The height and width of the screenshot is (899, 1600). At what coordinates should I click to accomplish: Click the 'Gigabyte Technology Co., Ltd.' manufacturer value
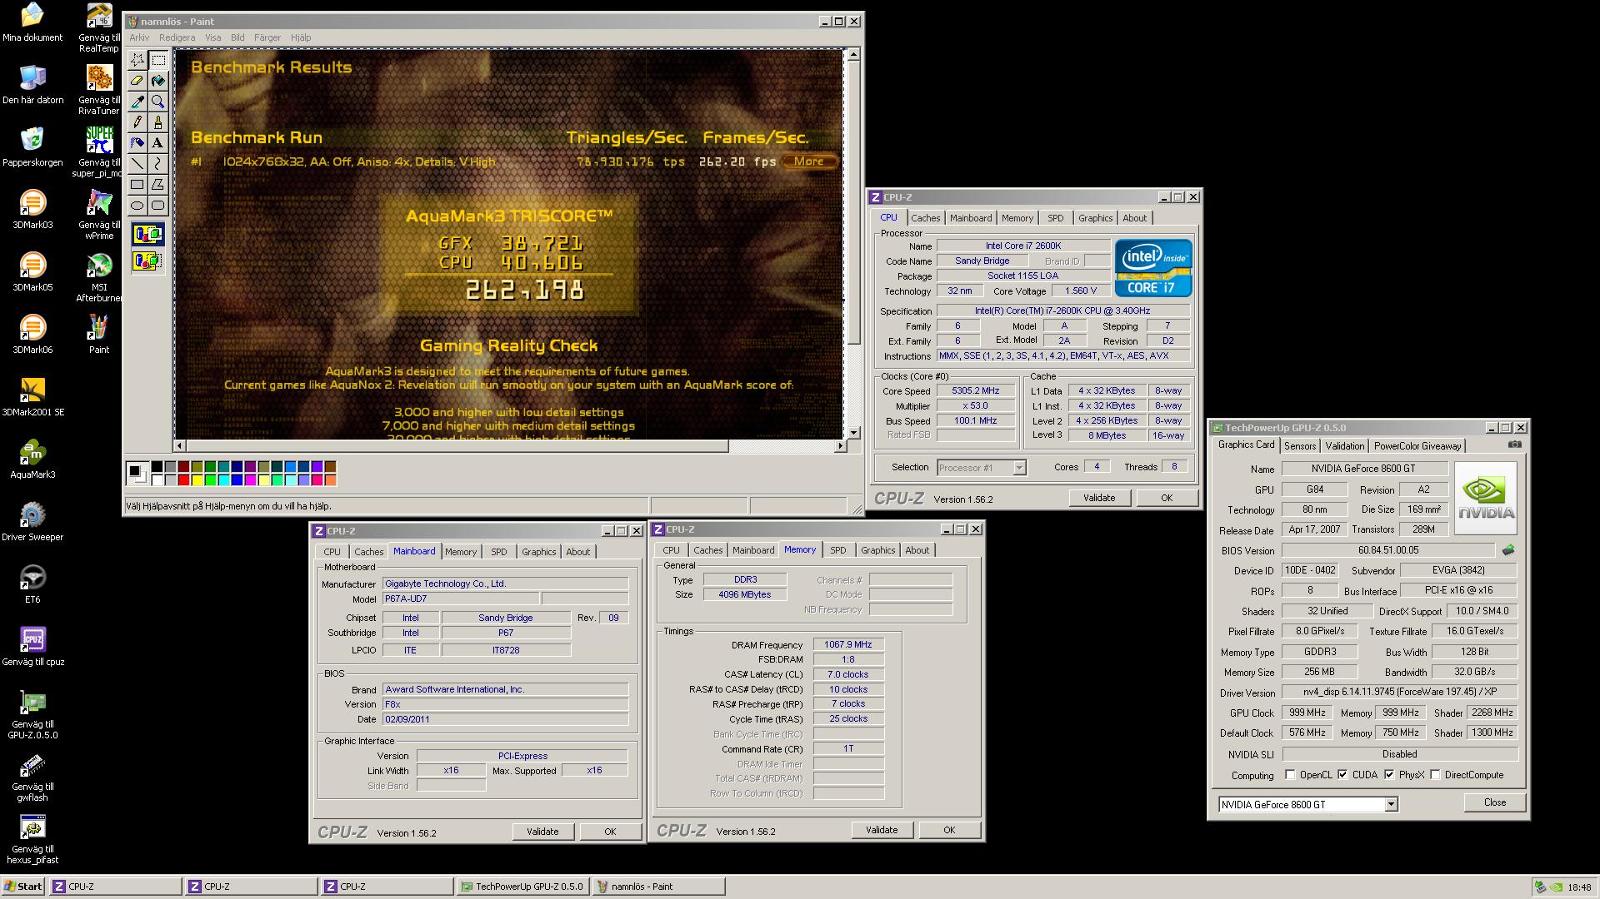[x=504, y=584]
